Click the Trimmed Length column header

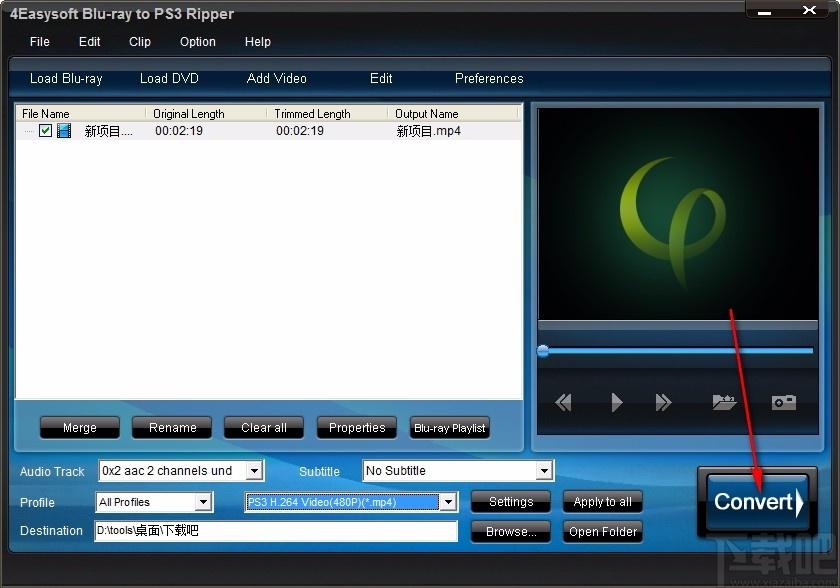pos(327,114)
